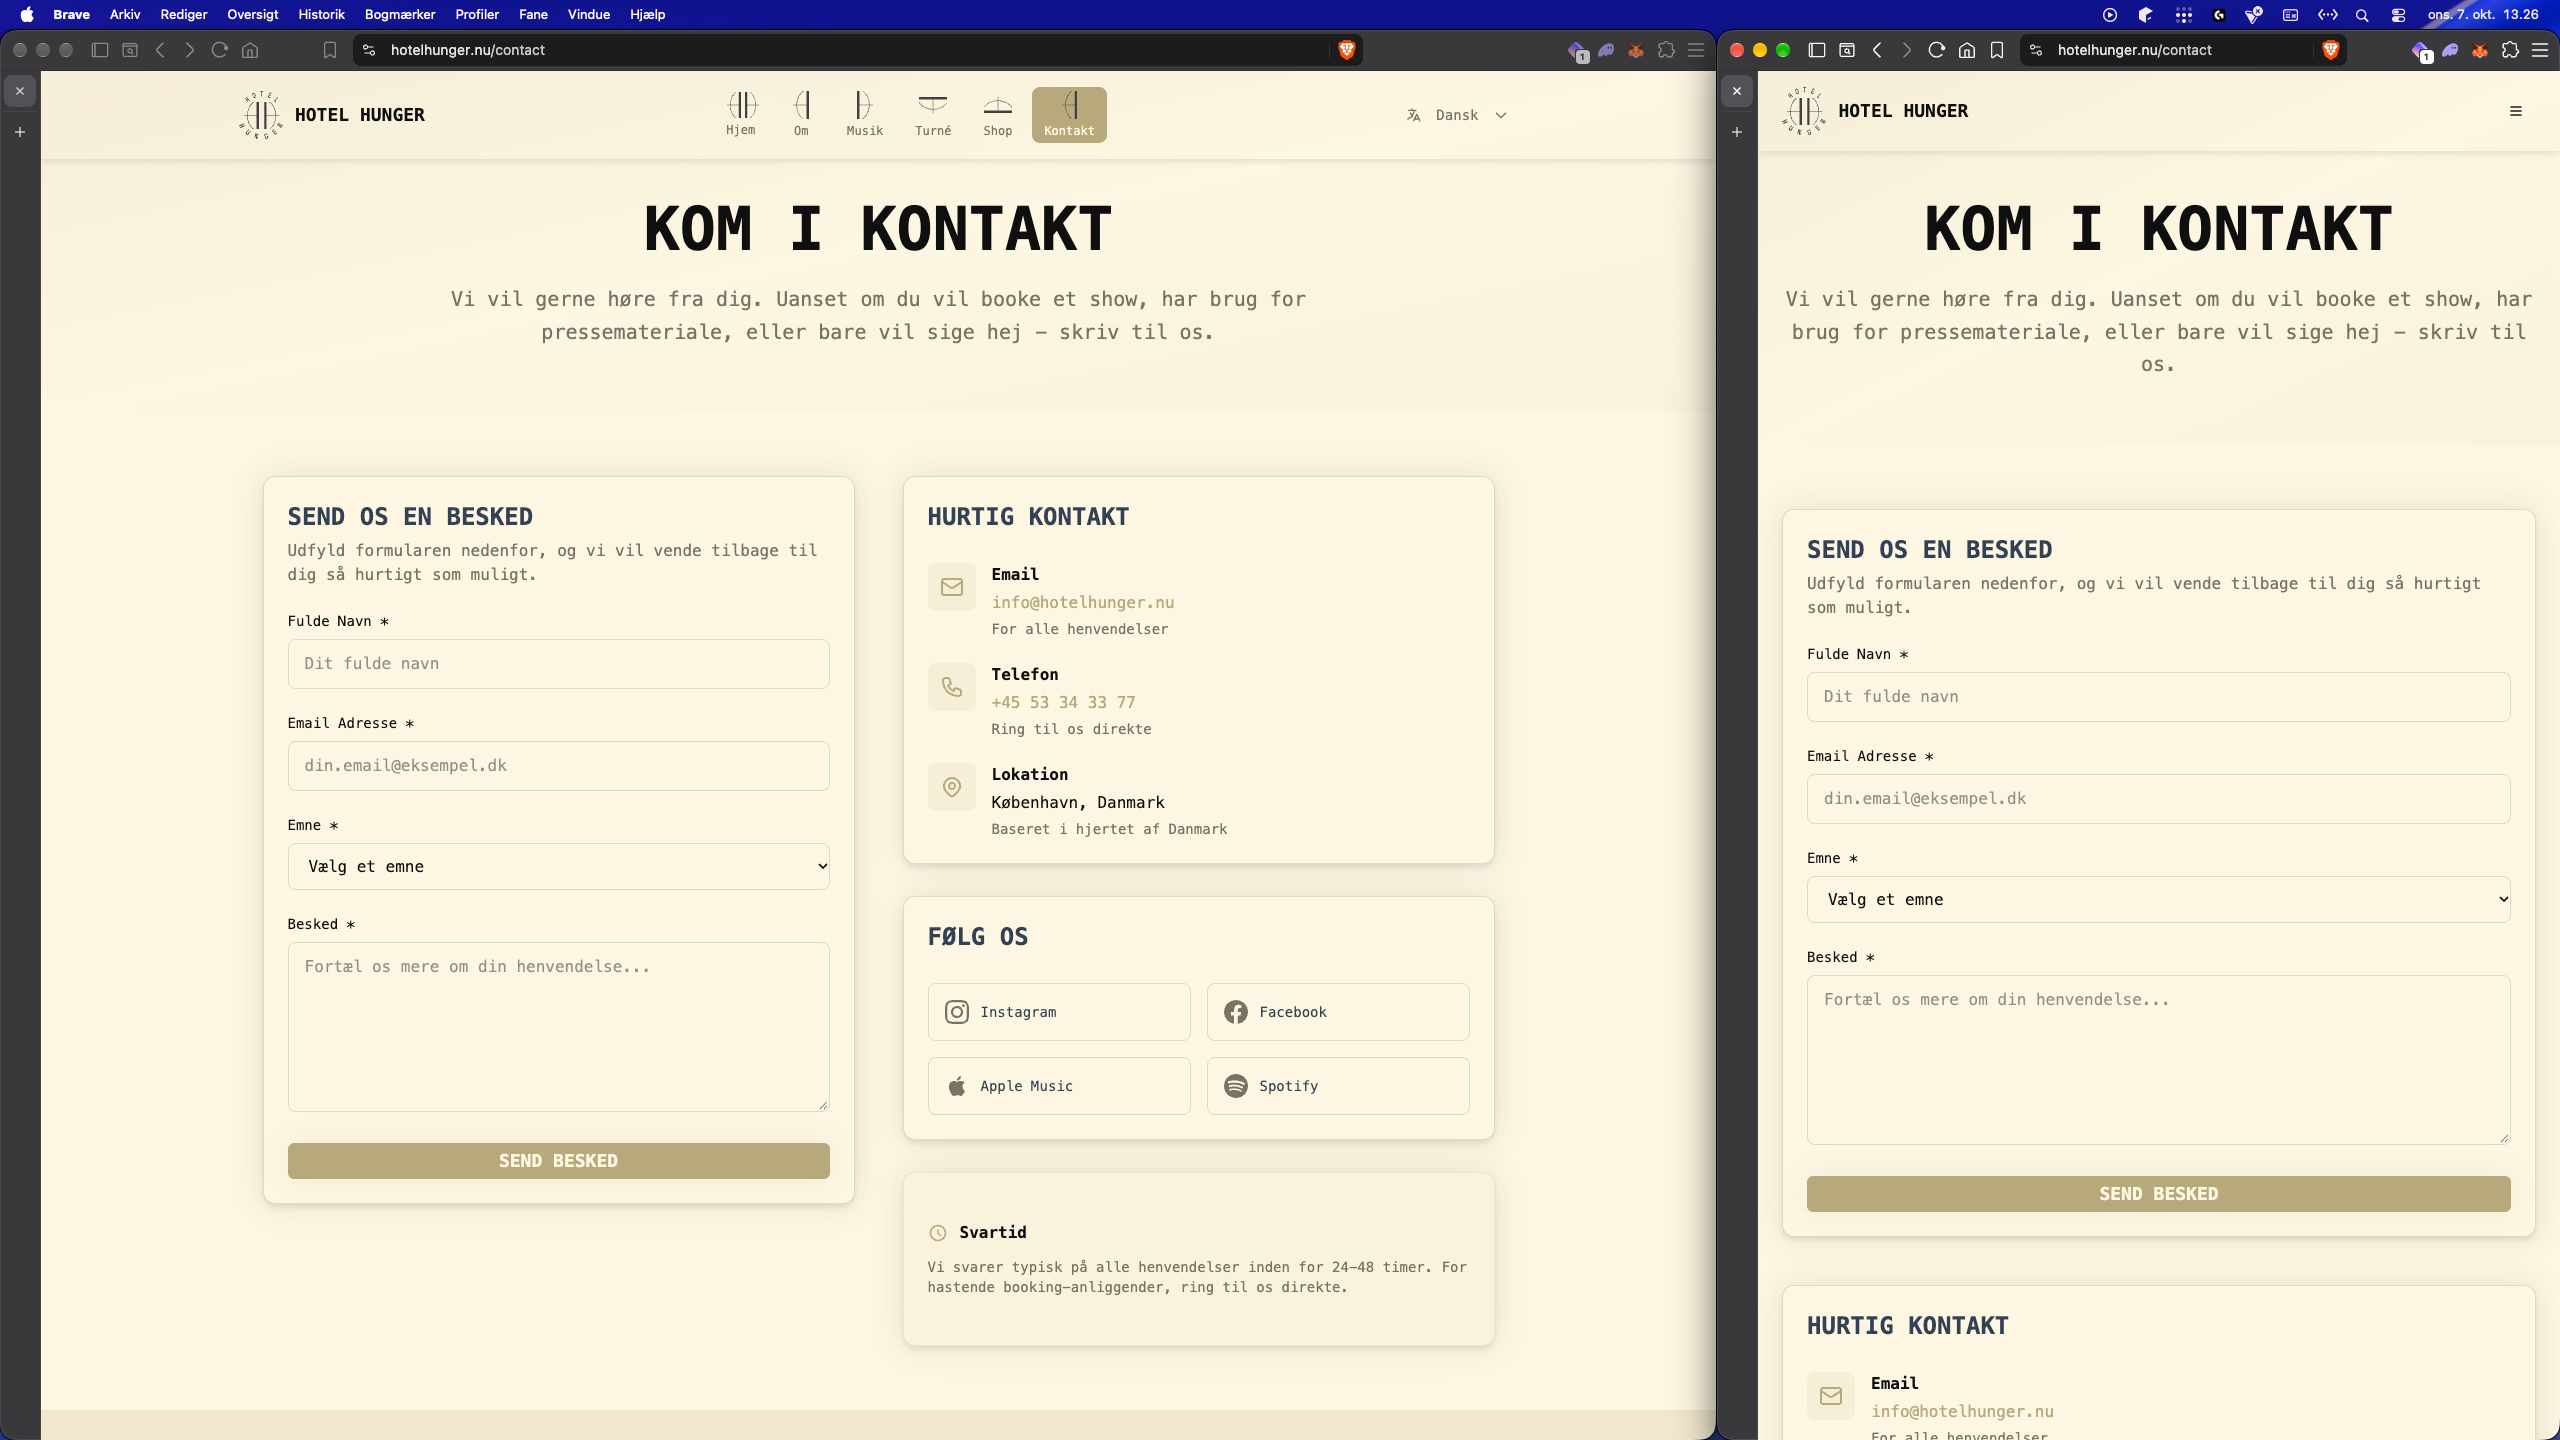The image size is (2560, 1440).
Task: Open Vælg et emne dropdown in left window
Action: 559,866
